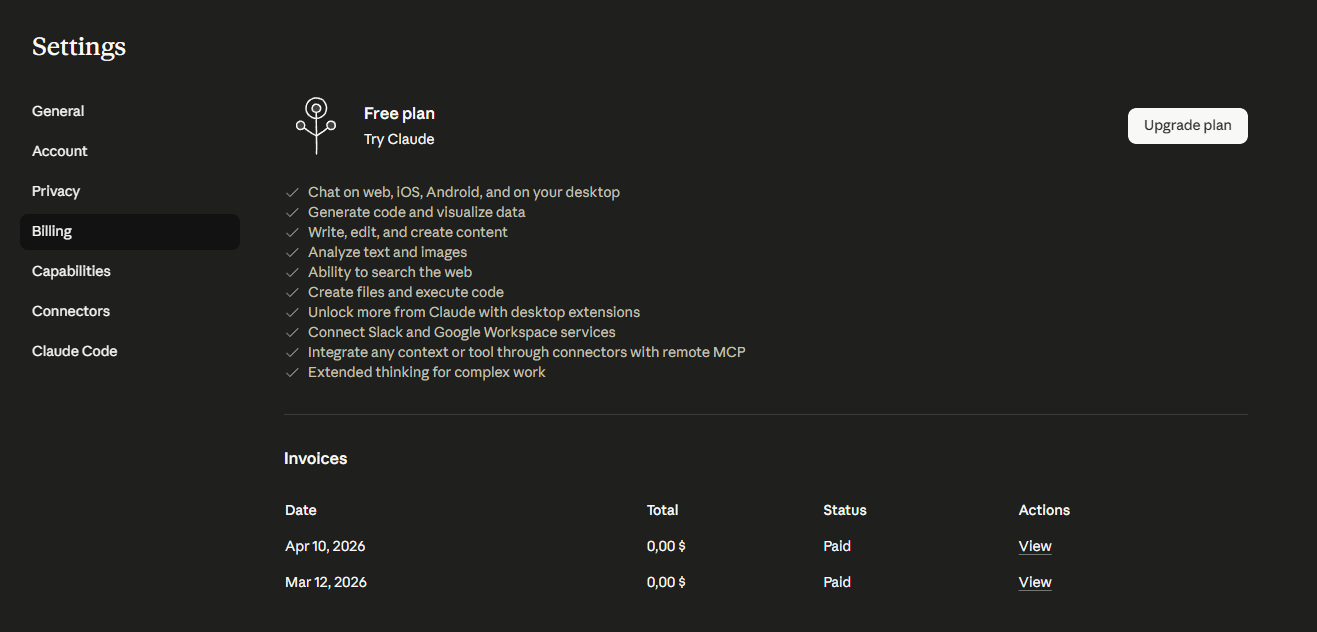Click the checkmark beside Generate code feature
This screenshot has height=632, width=1317.
[x=293, y=212]
